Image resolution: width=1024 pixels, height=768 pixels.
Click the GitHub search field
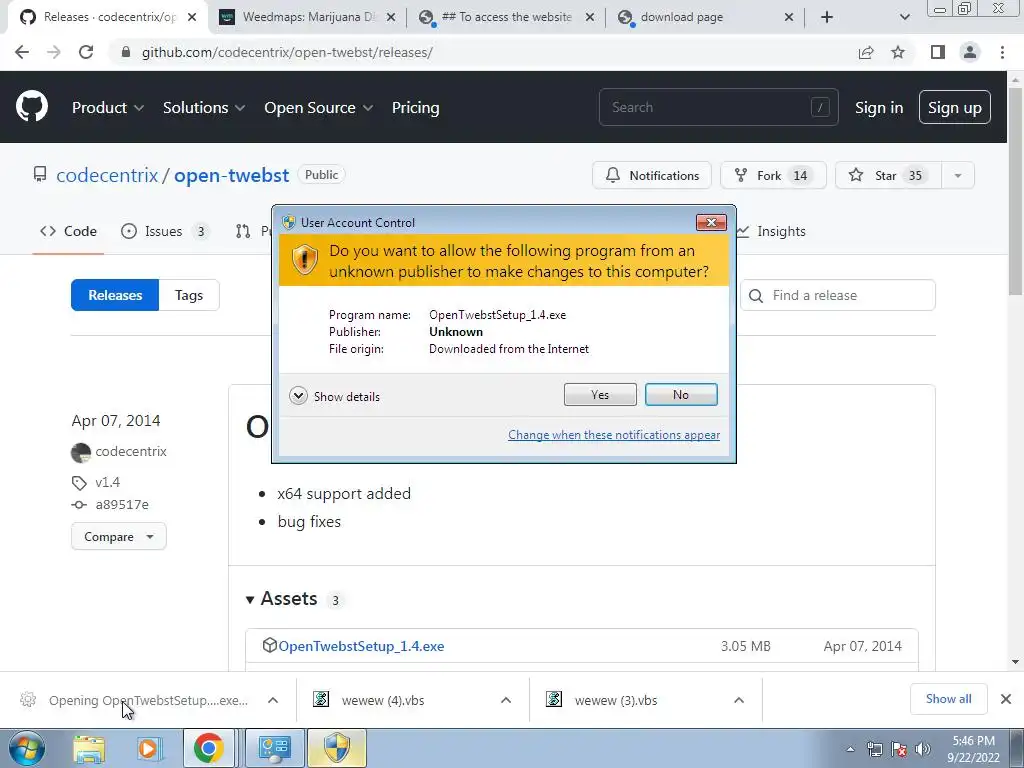pos(718,107)
